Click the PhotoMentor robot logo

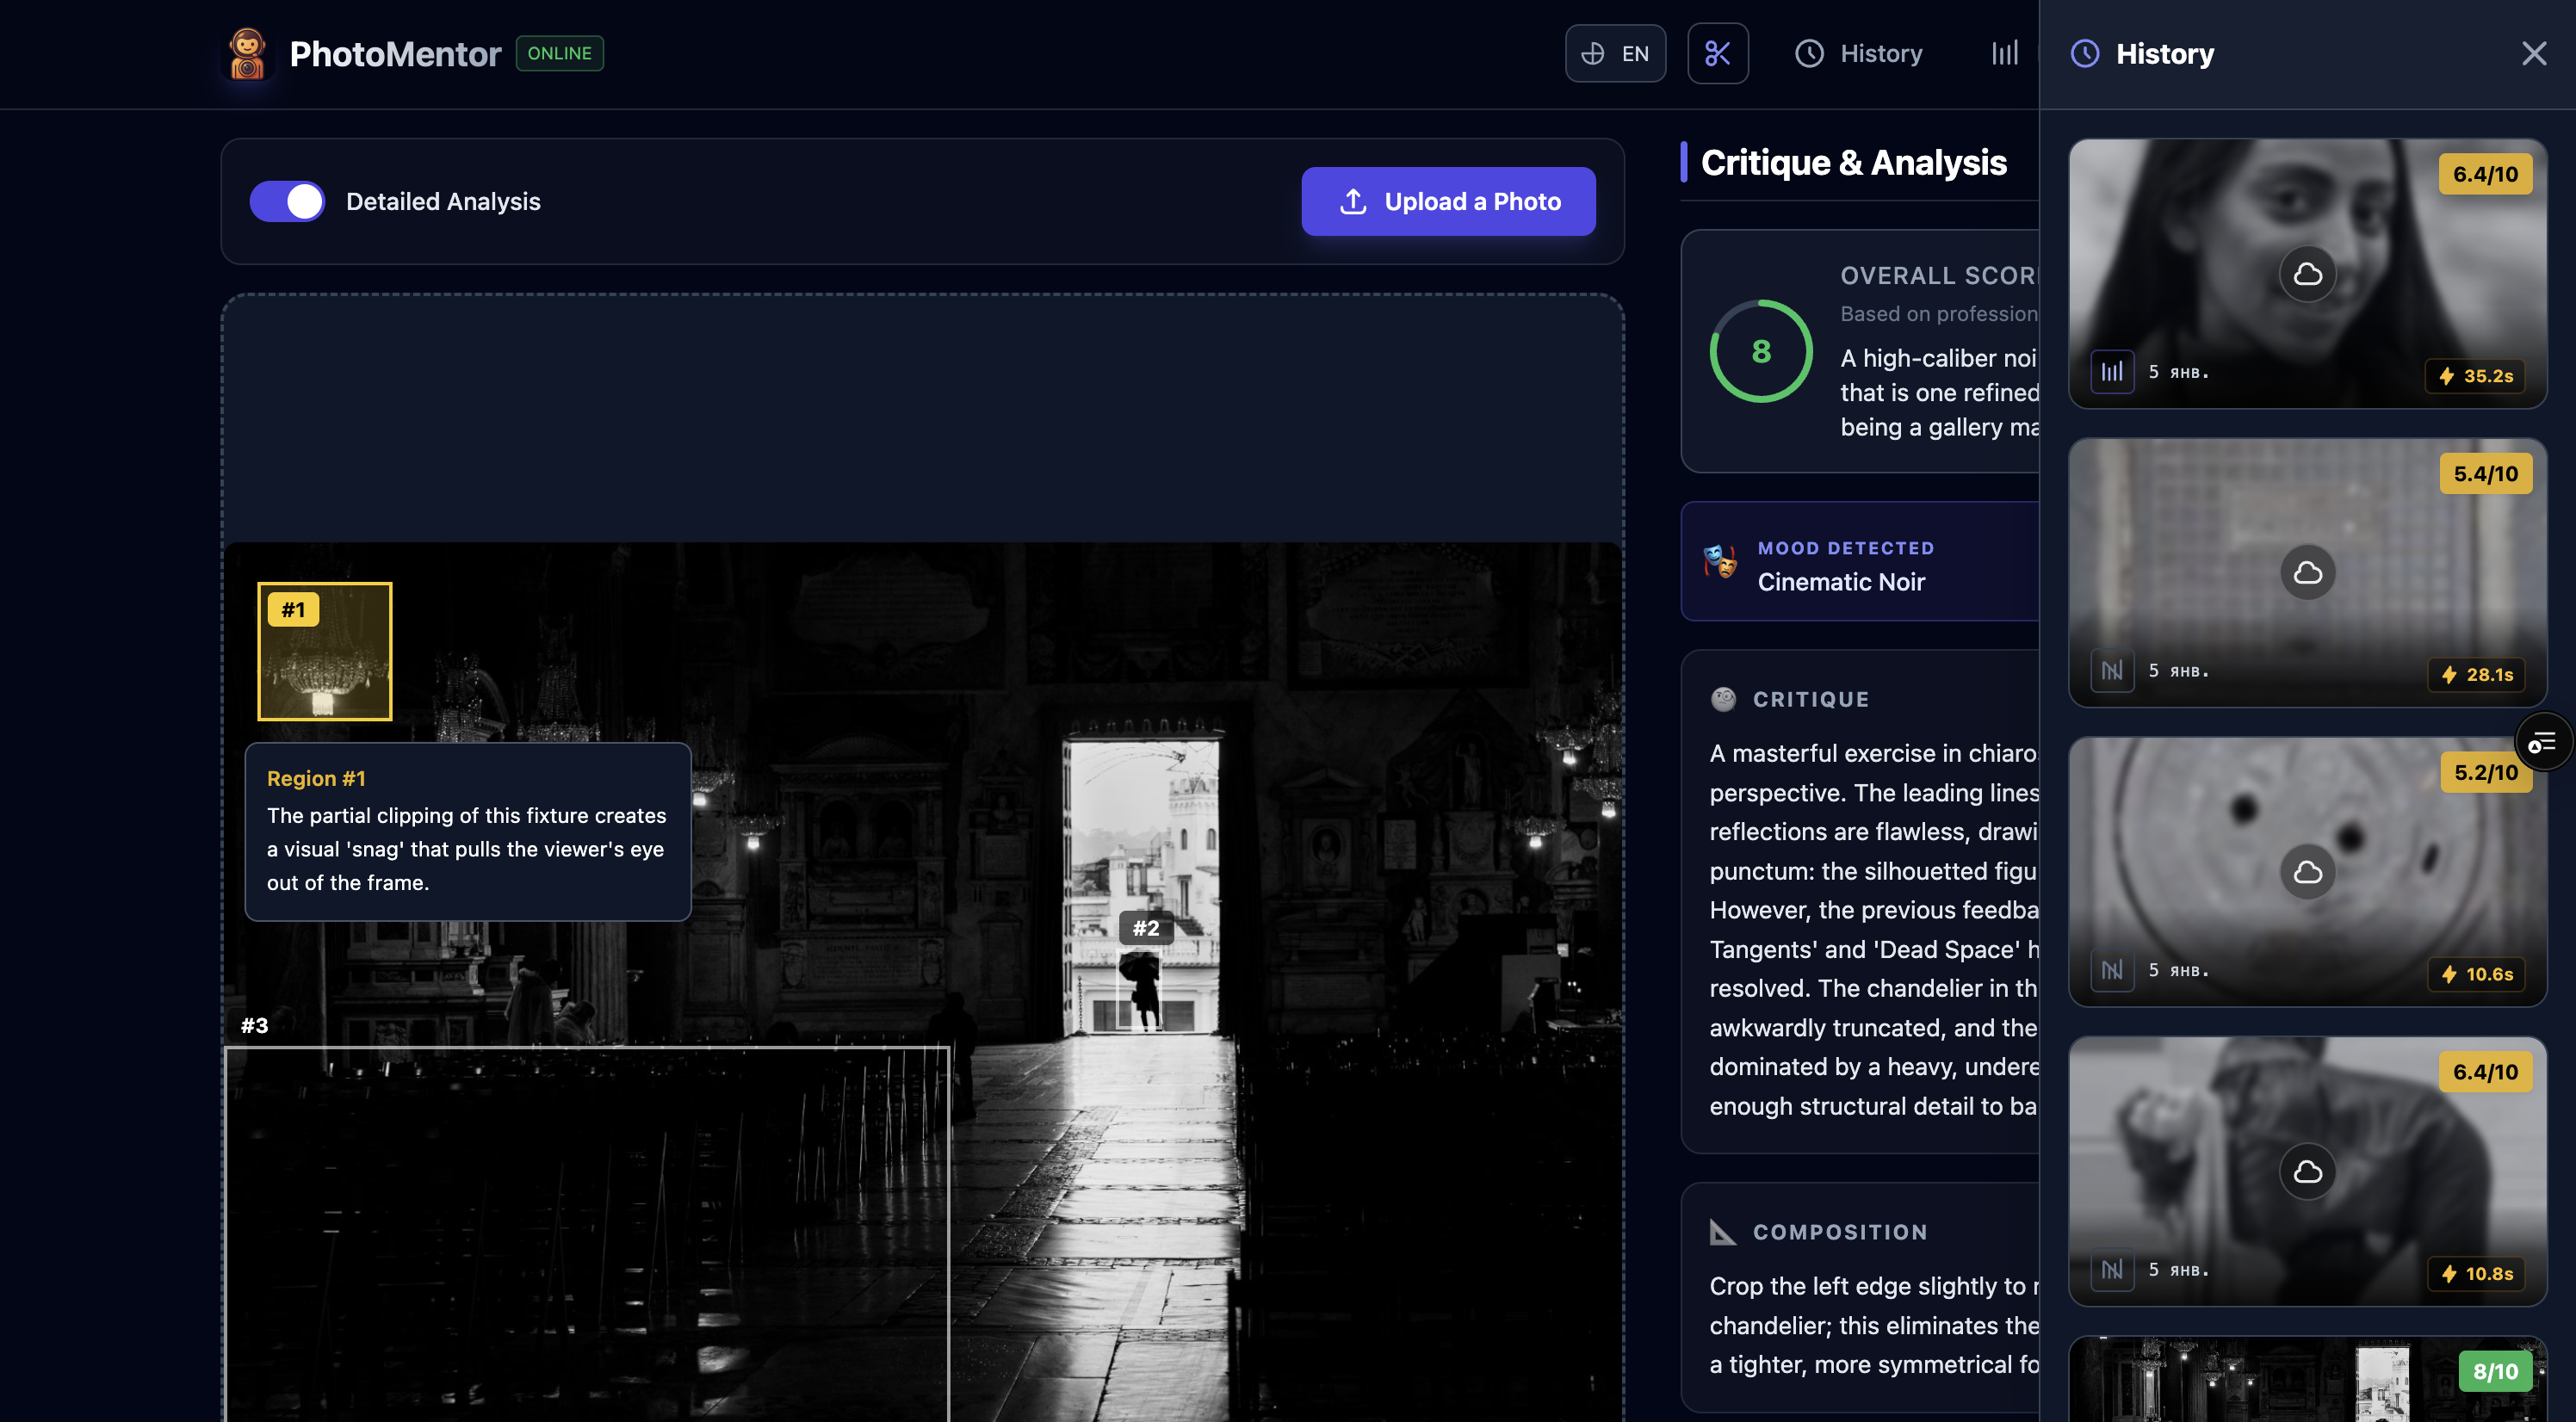click(x=247, y=53)
